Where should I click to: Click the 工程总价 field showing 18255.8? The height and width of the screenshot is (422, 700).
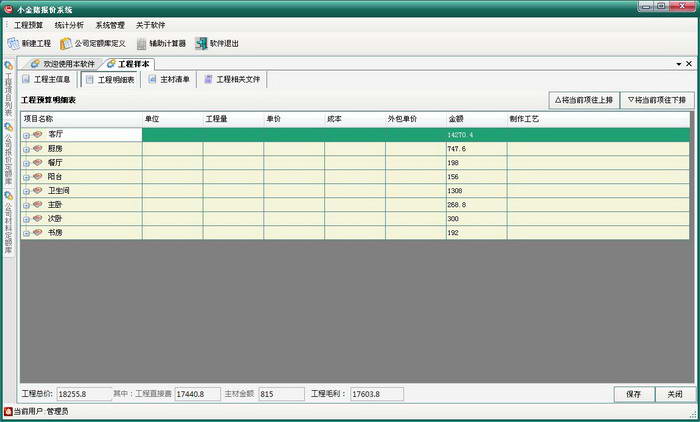84,394
